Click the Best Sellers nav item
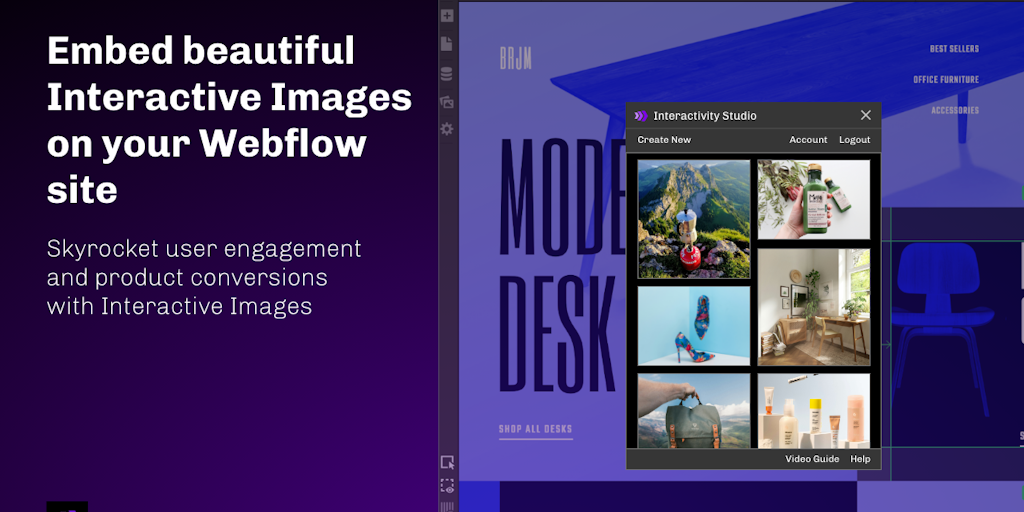Image resolution: width=1024 pixels, height=512 pixels. click(x=954, y=49)
